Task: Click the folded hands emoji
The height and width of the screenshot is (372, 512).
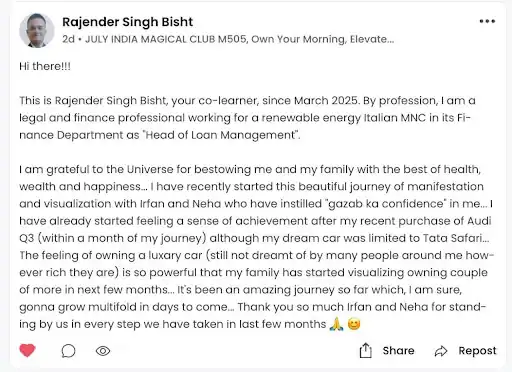Action: click(x=336, y=324)
